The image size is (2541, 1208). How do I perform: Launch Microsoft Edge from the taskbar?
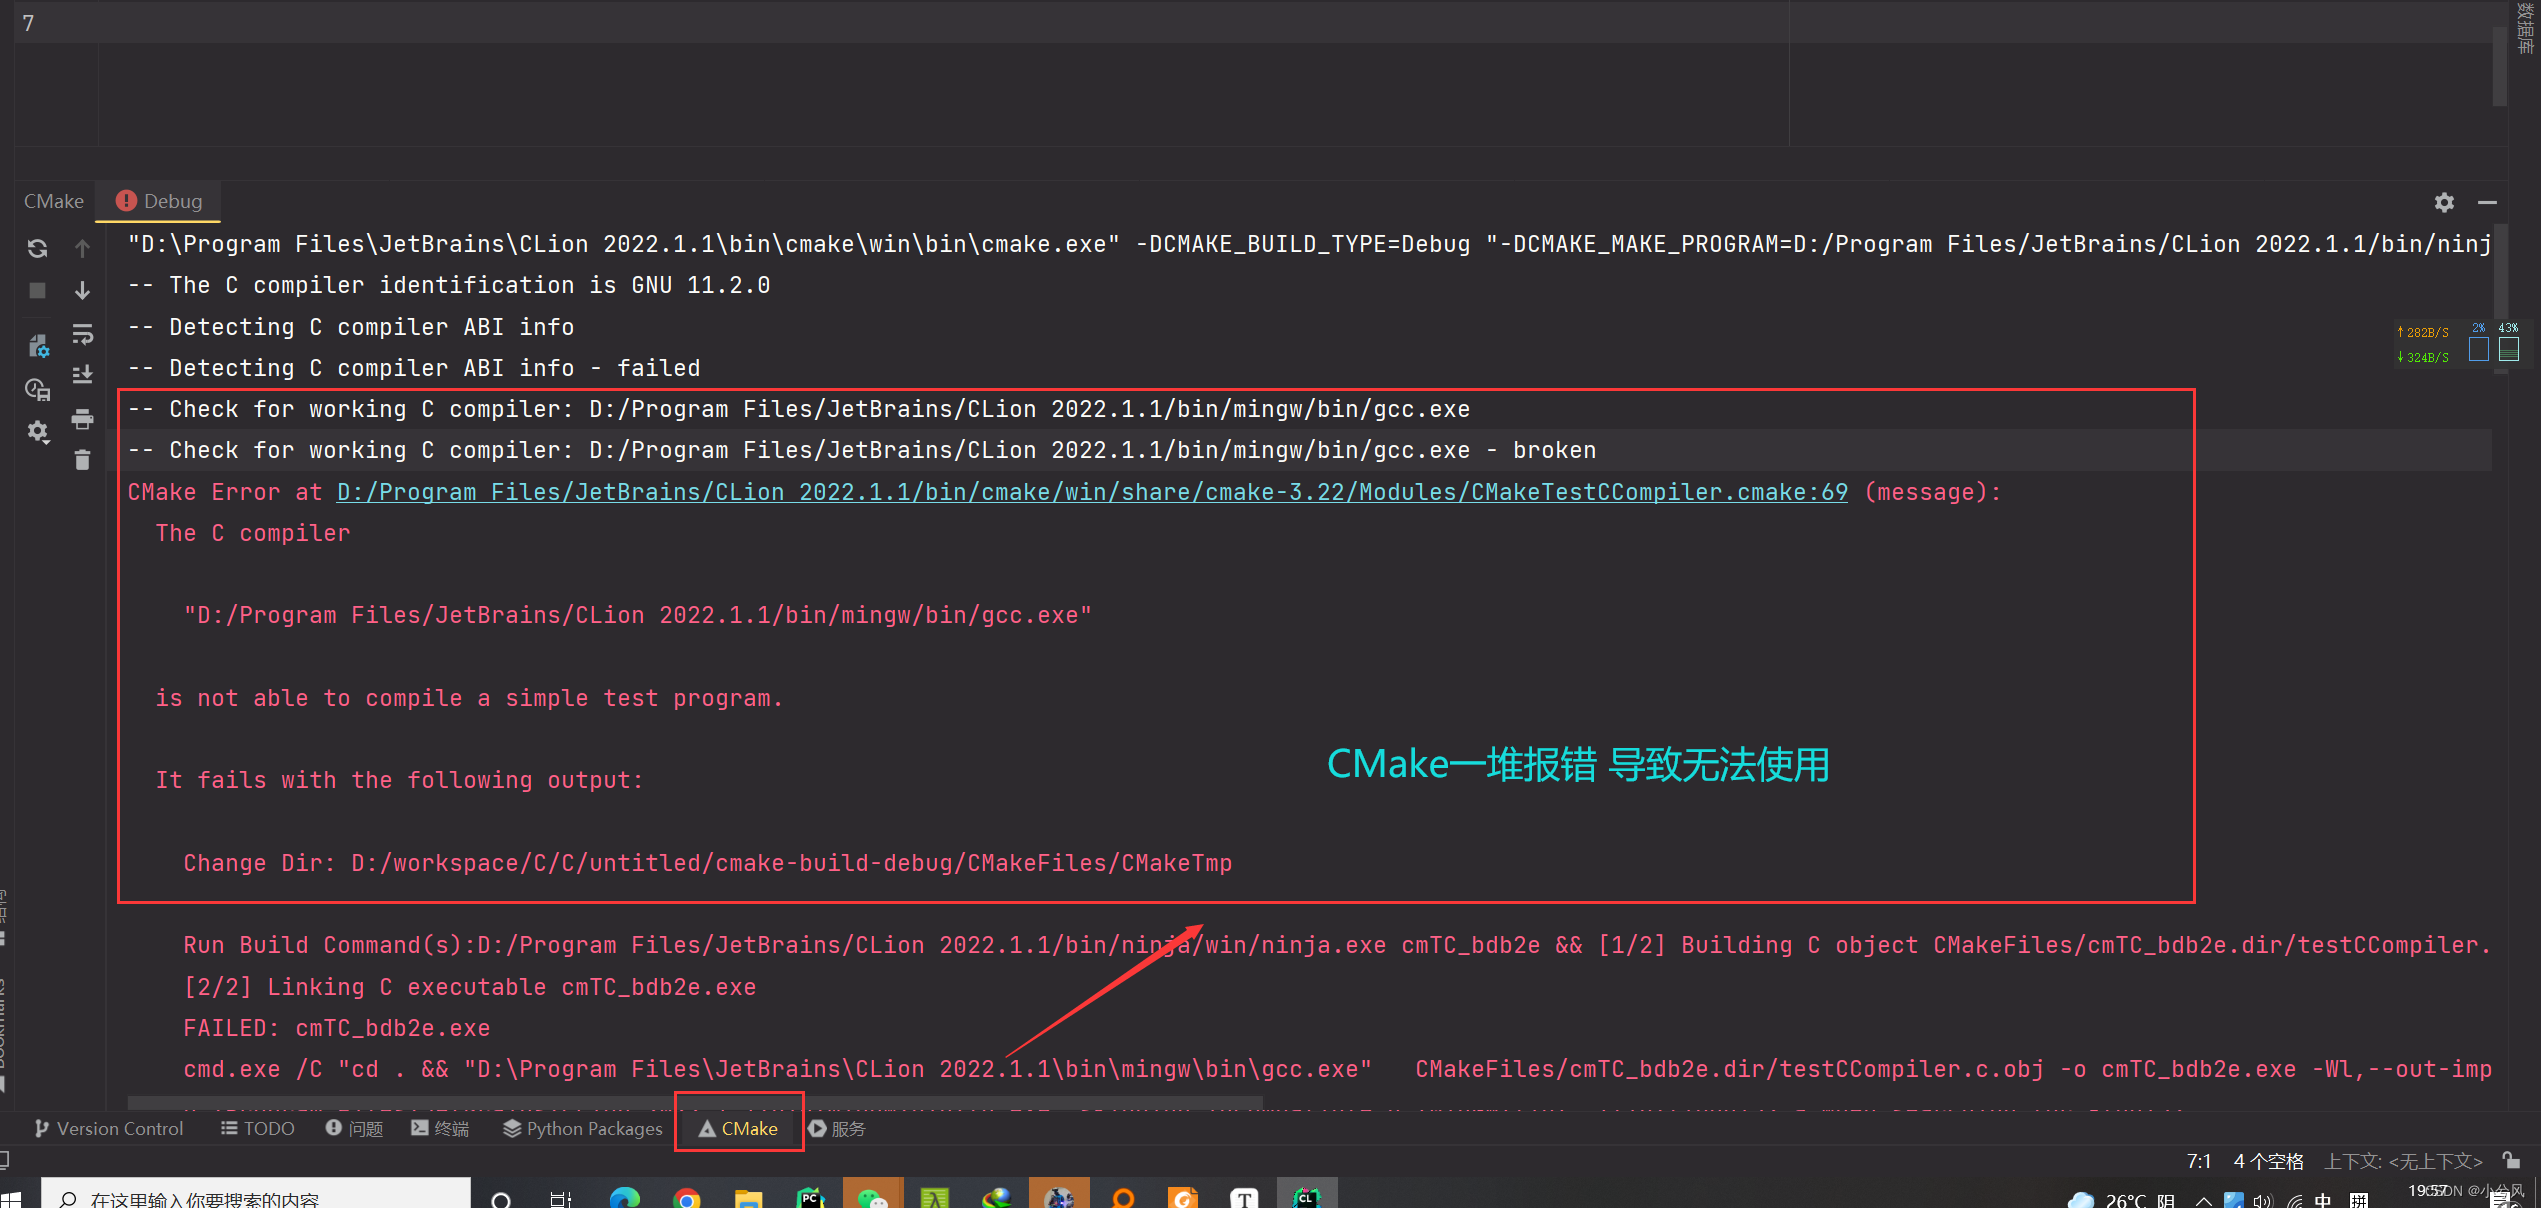coord(625,1198)
